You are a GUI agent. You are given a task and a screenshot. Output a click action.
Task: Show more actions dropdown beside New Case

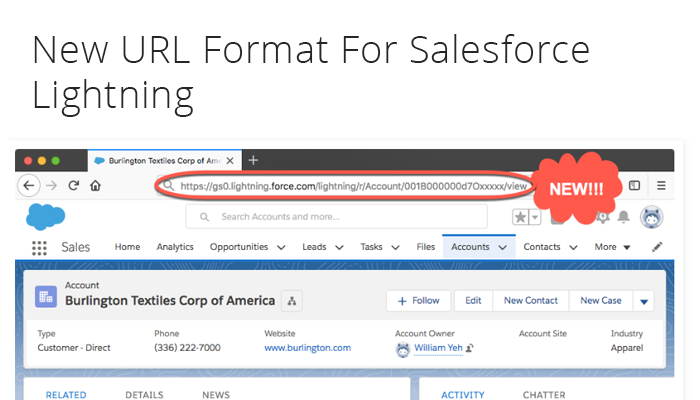644,301
